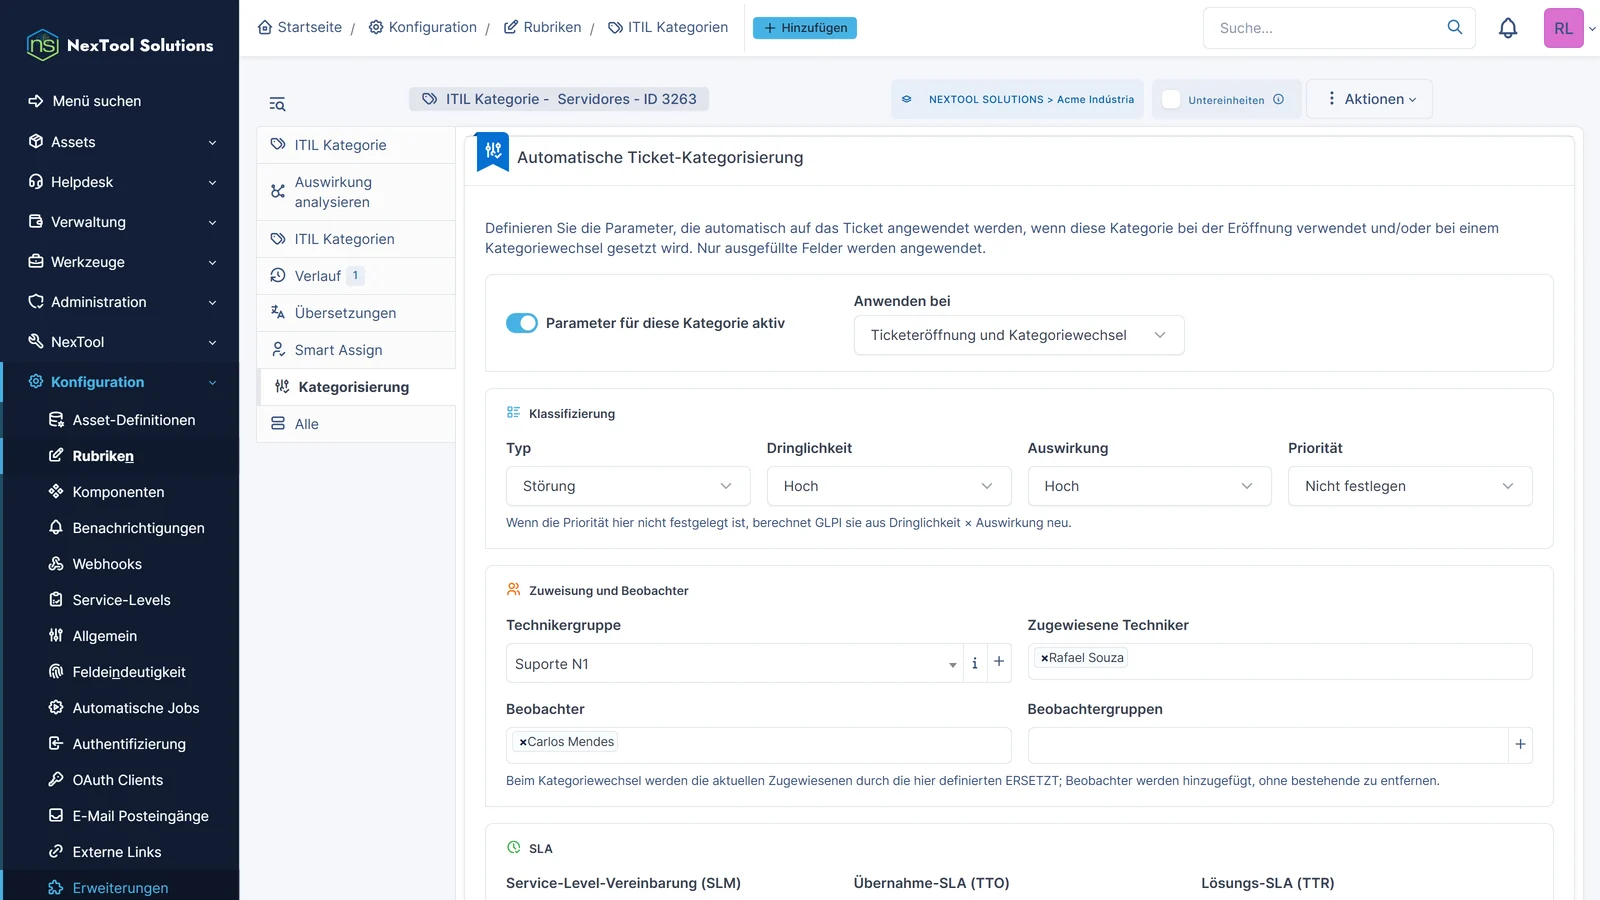The image size is (1600, 900).
Task: Go to Startseite breadcrumb link
Action: (x=299, y=27)
